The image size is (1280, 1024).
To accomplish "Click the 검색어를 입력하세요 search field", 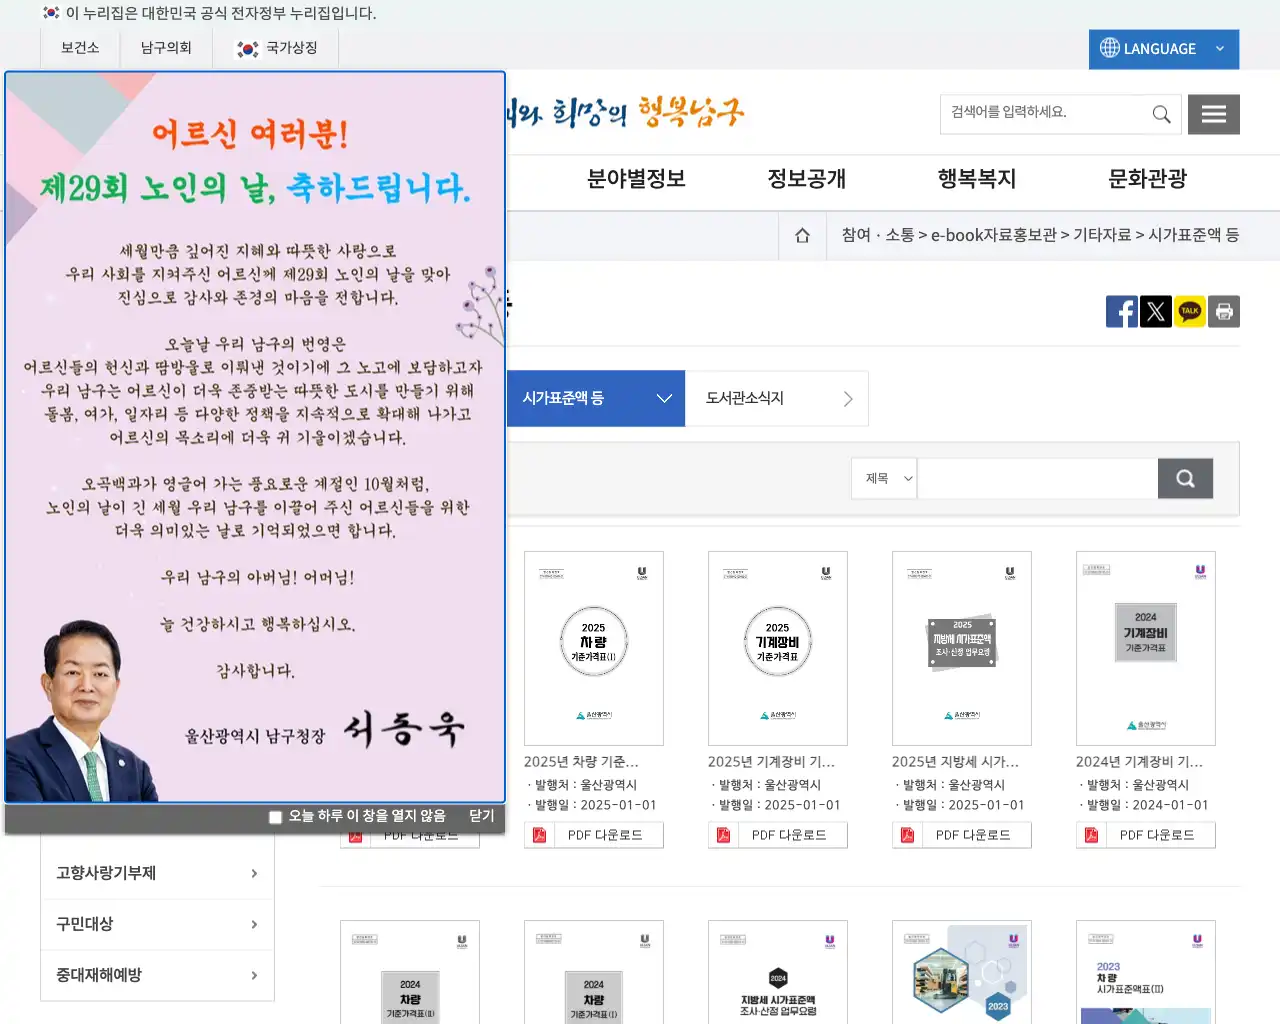I will tap(1044, 114).
